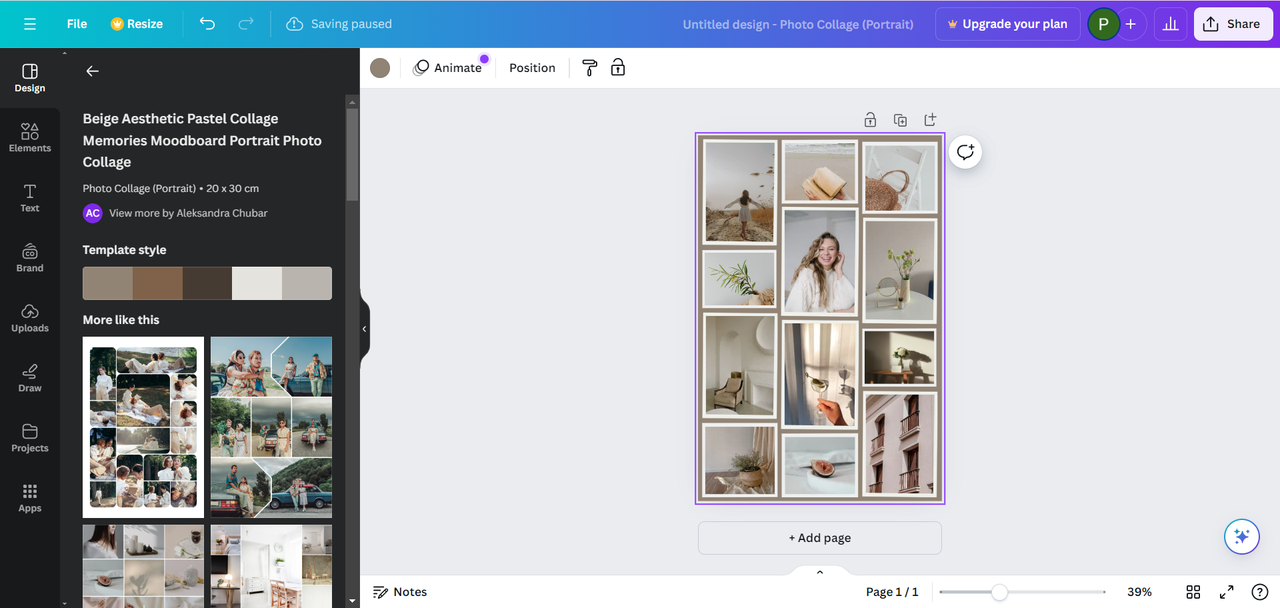This screenshot has height=608, width=1280.
Task: Open the Projects tab in sidebar
Action: (30, 438)
